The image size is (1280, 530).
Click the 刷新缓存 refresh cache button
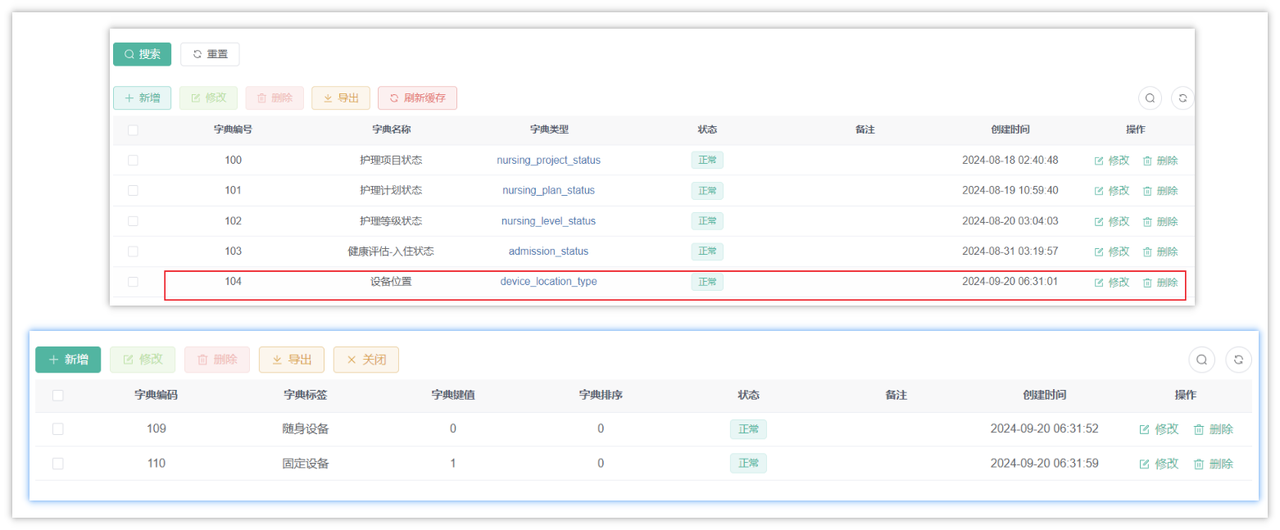(417, 98)
